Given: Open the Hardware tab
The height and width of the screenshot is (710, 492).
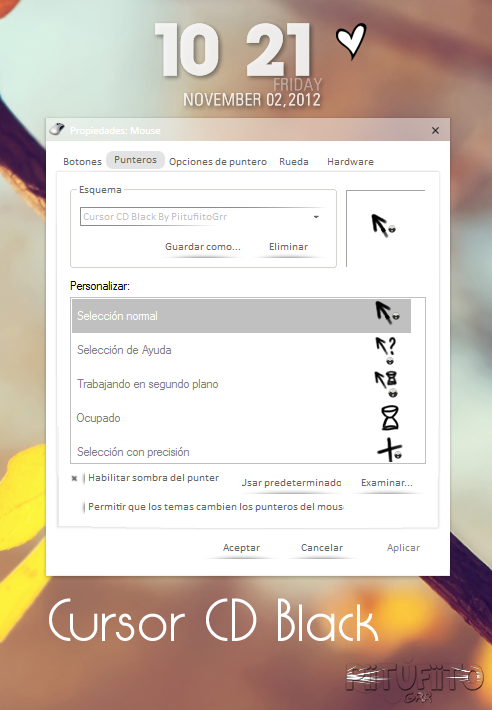Looking at the screenshot, I should pyautogui.click(x=350, y=162).
